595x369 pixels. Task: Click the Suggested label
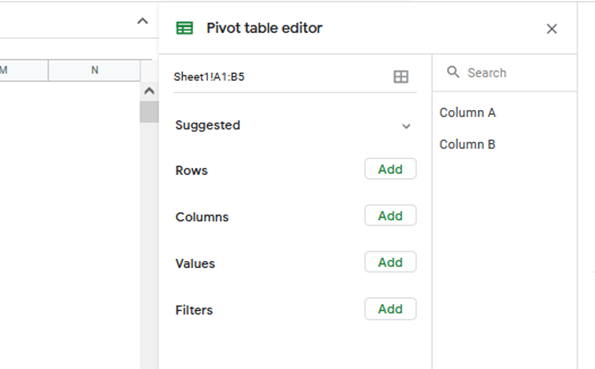(208, 125)
